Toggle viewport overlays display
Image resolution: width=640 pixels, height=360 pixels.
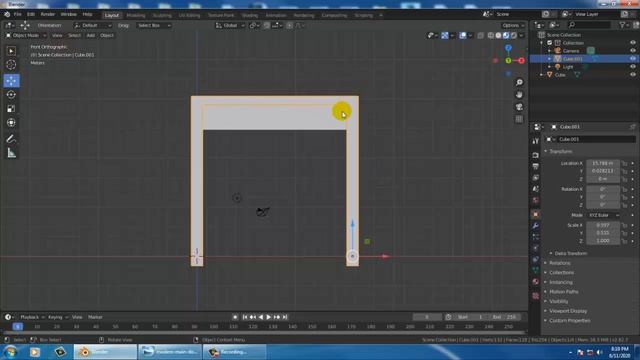(x=462, y=36)
